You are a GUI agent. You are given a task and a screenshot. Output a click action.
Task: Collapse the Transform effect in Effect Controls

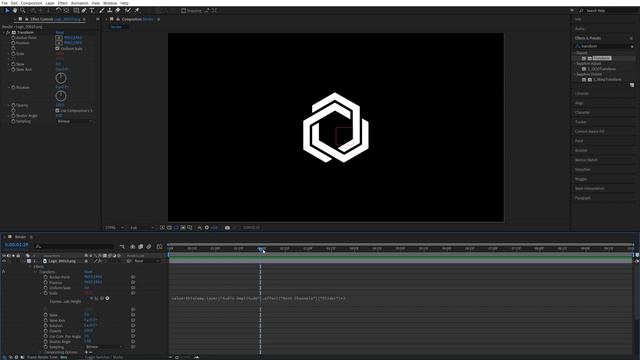click(4, 32)
